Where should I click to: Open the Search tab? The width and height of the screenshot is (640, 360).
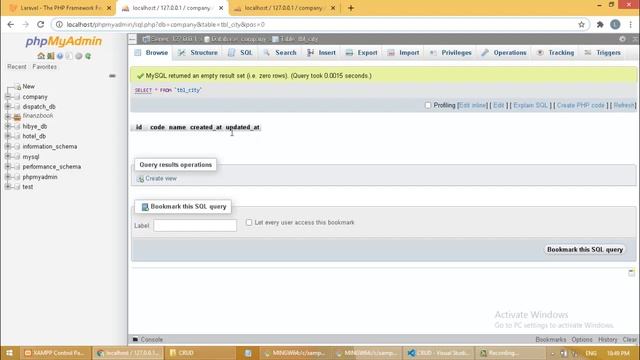click(x=280, y=53)
